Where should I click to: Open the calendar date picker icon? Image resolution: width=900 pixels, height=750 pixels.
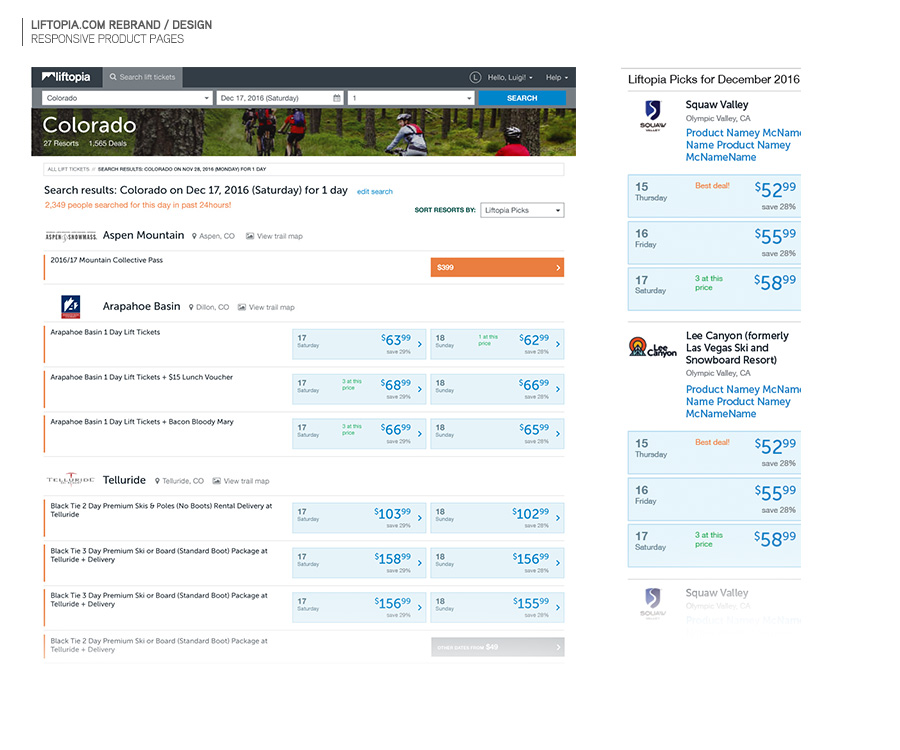tap(337, 98)
